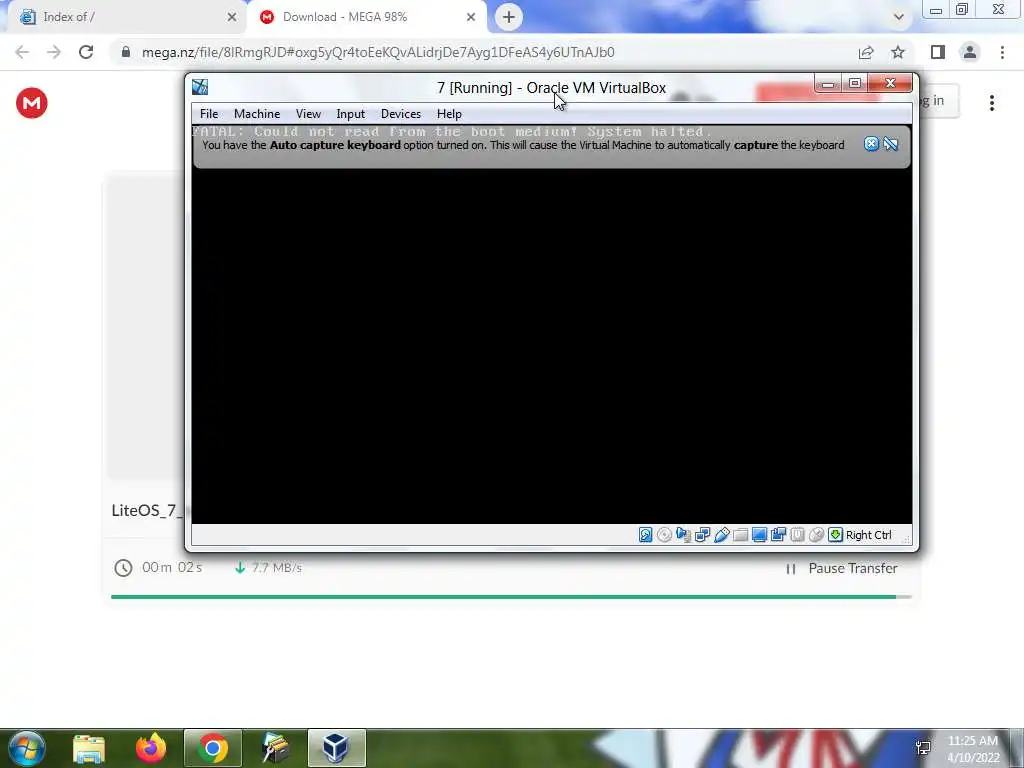Open the audio indicator in VirtualBox status bar
Image resolution: width=1024 pixels, height=768 pixels.
pos(683,535)
